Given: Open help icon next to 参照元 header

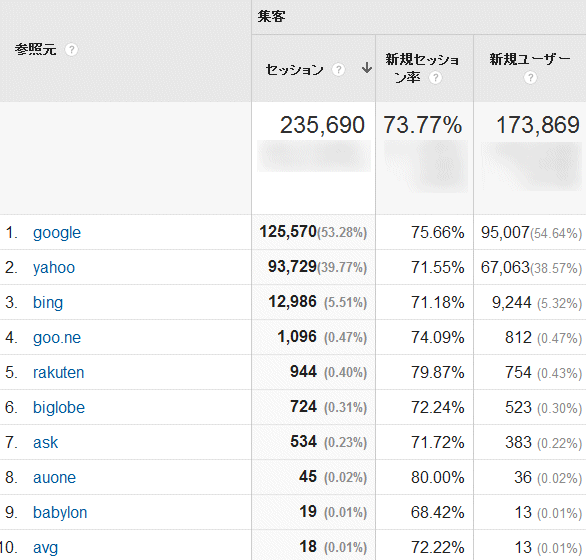Looking at the screenshot, I should click(71, 50).
